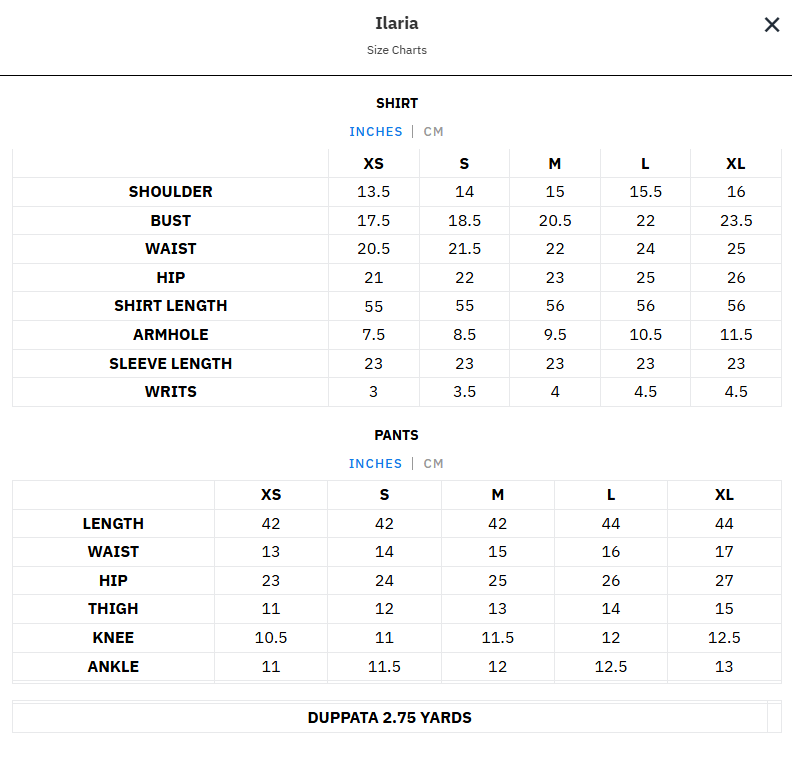
Task: Click the pants ANKLE row label
Action: 113,667
